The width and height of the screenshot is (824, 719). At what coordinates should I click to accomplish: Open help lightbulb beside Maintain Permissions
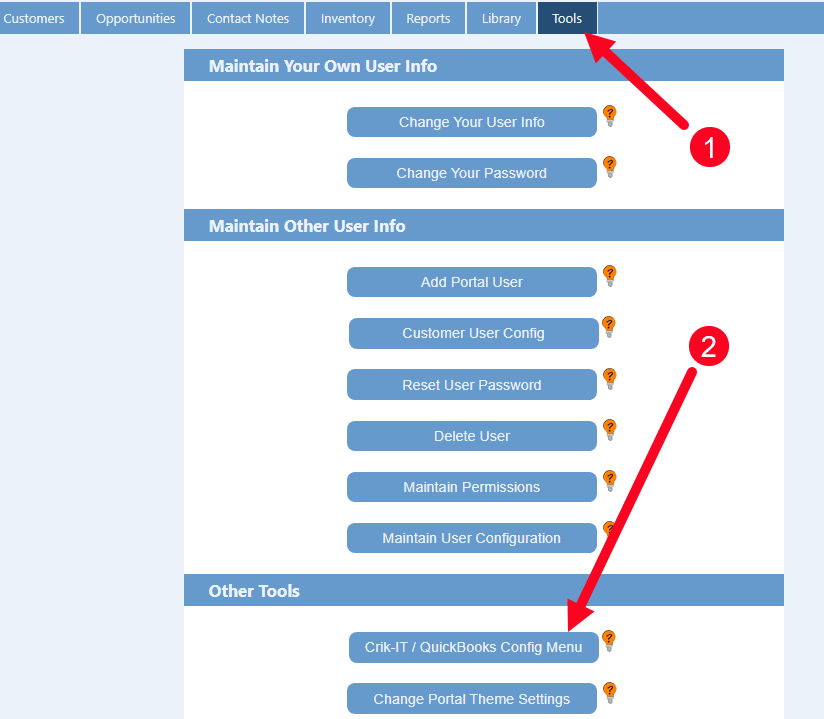coord(609,481)
